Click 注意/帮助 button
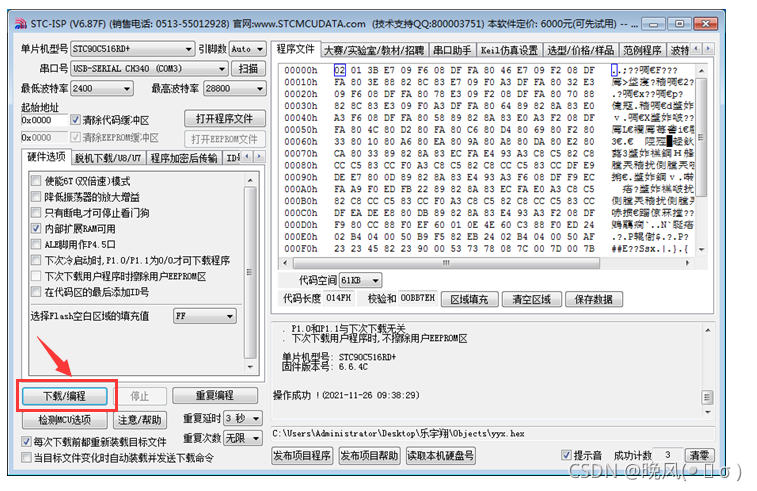 coord(140,420)
